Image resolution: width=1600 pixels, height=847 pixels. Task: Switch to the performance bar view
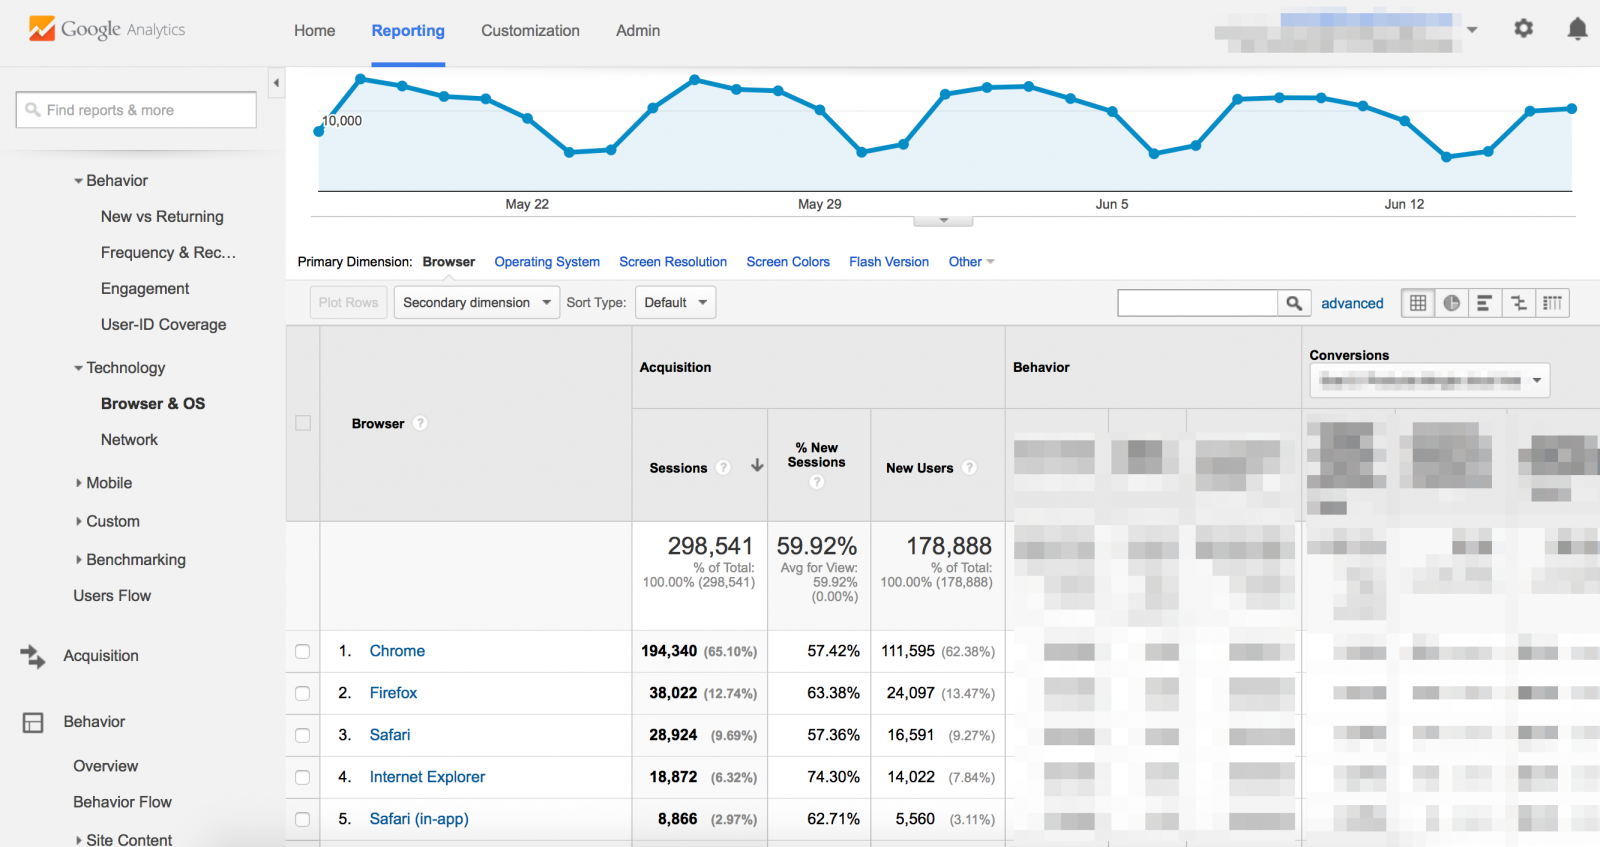tap(1484, 303)
